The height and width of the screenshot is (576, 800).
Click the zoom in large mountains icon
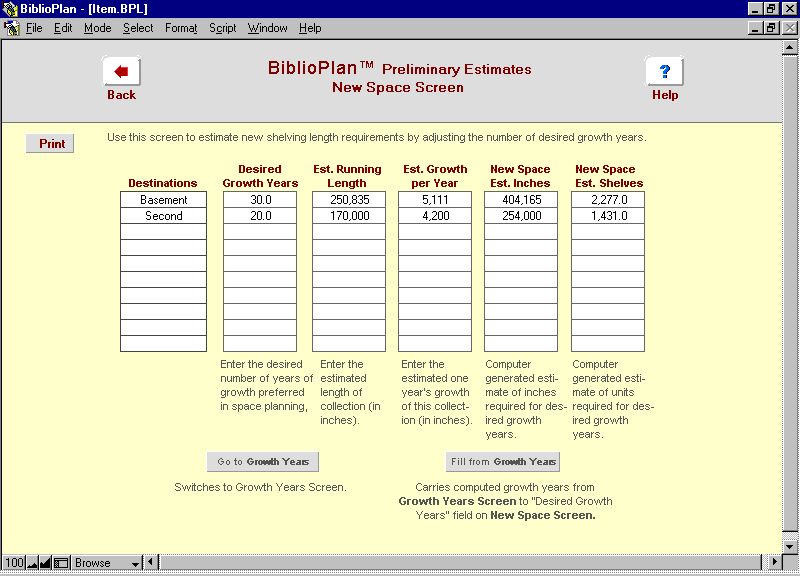[x=45, y=563]
